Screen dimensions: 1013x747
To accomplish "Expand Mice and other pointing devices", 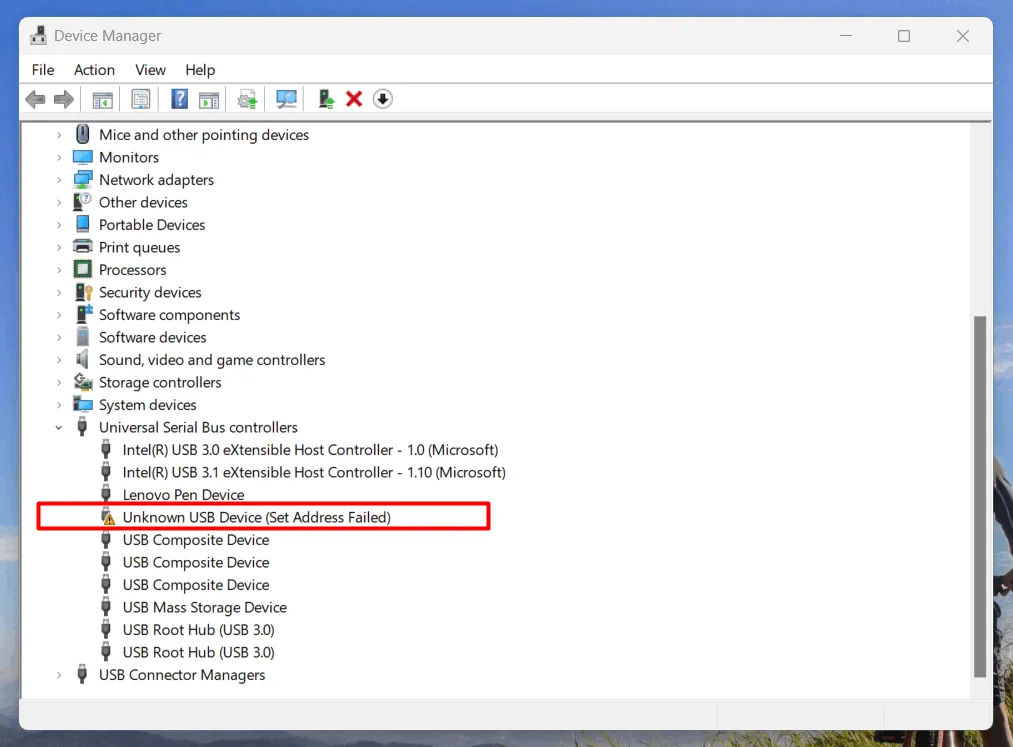I will pyautogui.click(x=59, y=135).
